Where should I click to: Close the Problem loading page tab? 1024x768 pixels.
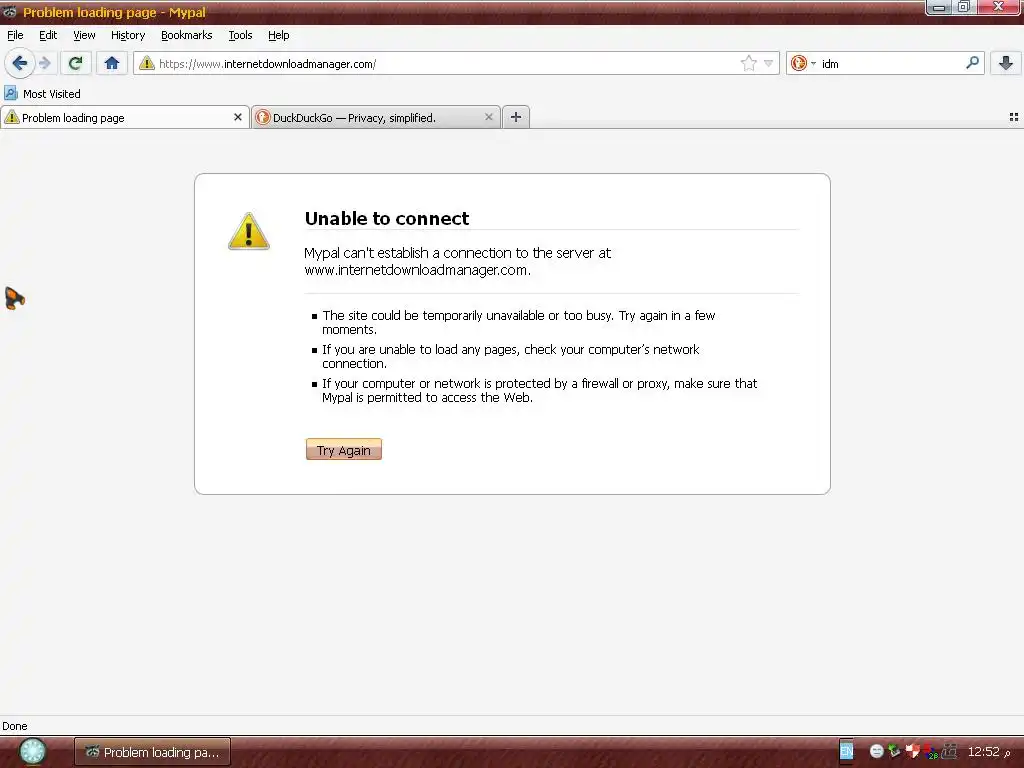[x=238, y=117]
